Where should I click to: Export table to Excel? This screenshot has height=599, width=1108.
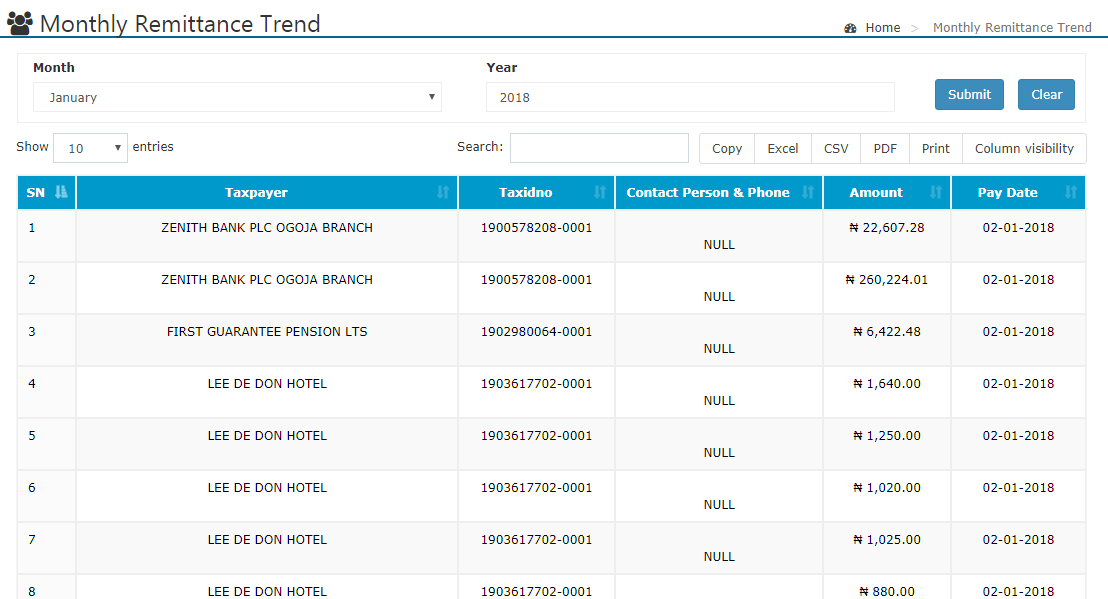783,148
